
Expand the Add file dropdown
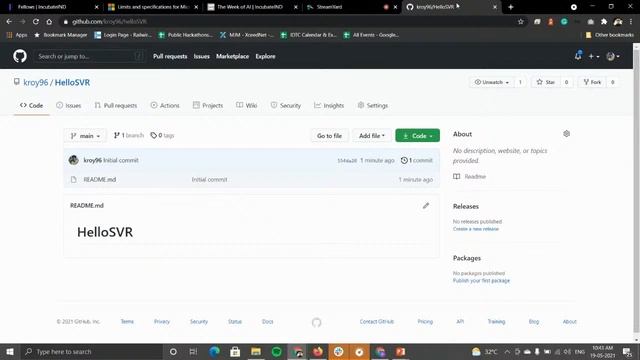pos(371,136)
